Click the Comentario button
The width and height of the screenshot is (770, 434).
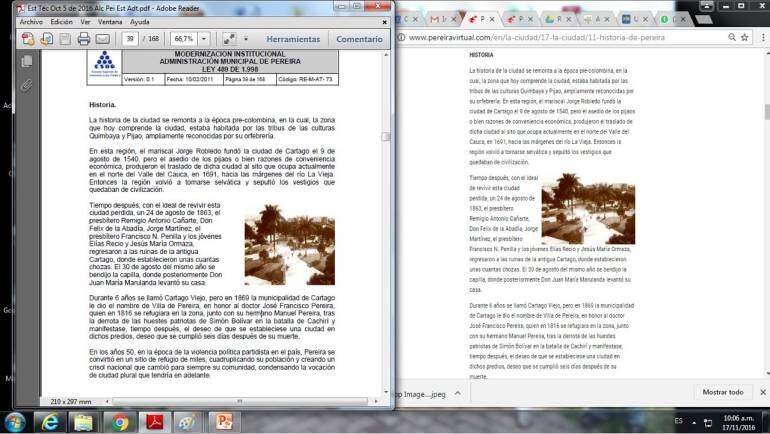click(359, 39)
